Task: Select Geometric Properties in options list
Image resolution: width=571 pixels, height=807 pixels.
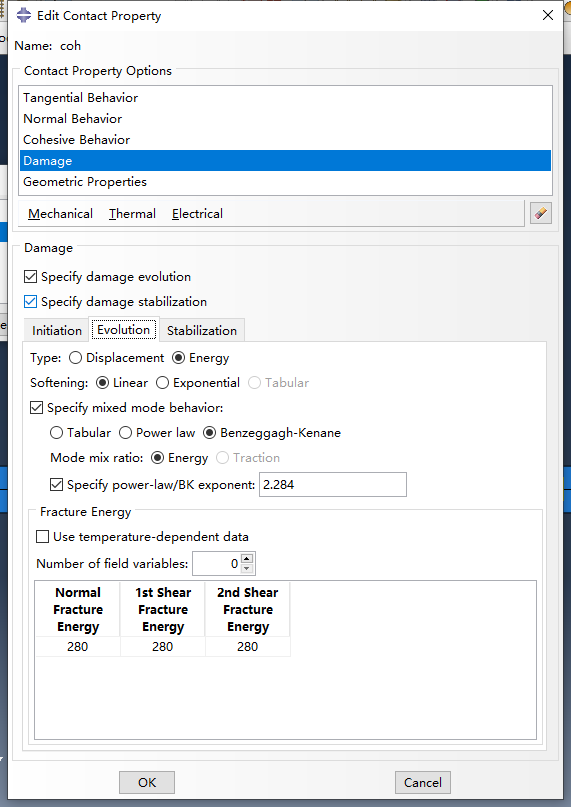Action: [285, 182]
